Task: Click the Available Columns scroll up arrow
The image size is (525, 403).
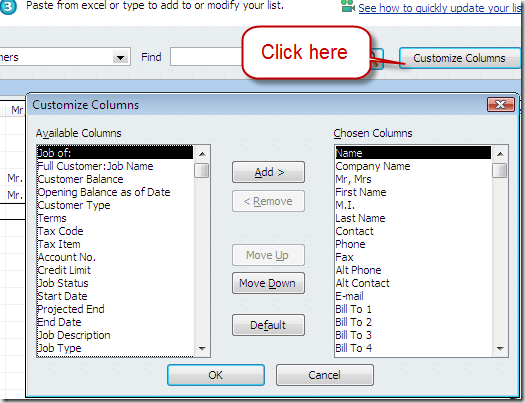Action: coord(202,154)
